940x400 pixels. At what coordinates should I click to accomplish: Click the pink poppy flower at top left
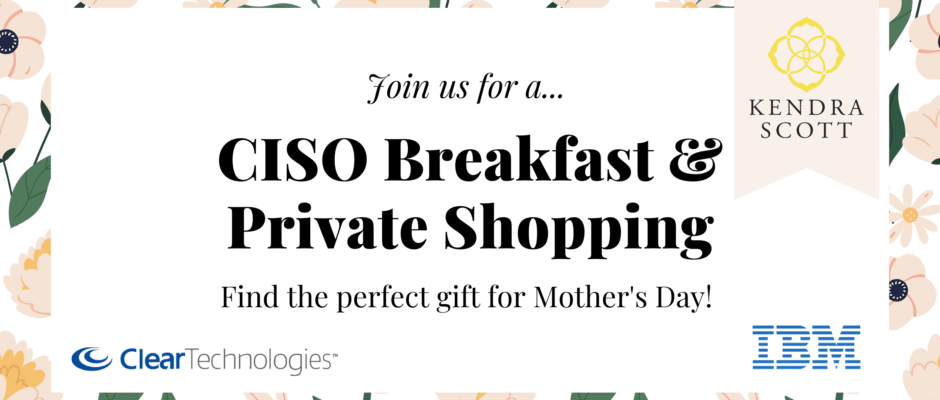pos(21,44)
